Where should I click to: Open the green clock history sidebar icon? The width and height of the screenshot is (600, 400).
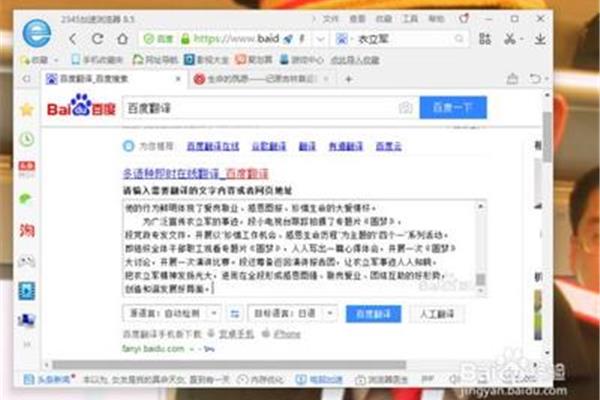point(27,139)
